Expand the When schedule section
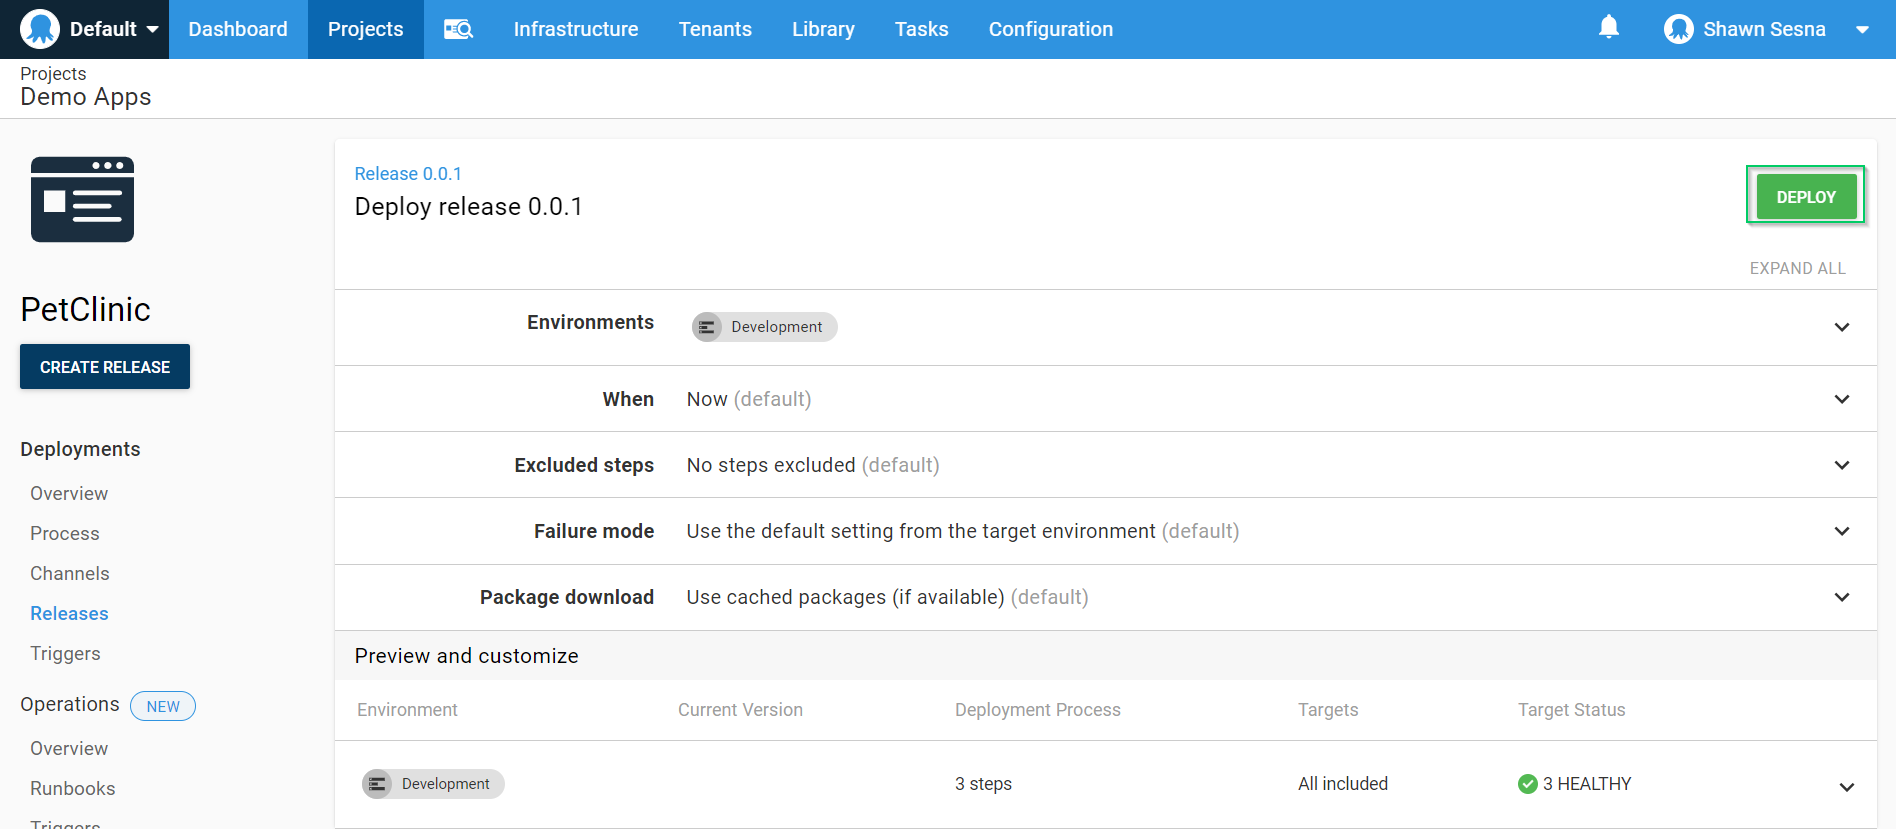 coord(1841,399)
